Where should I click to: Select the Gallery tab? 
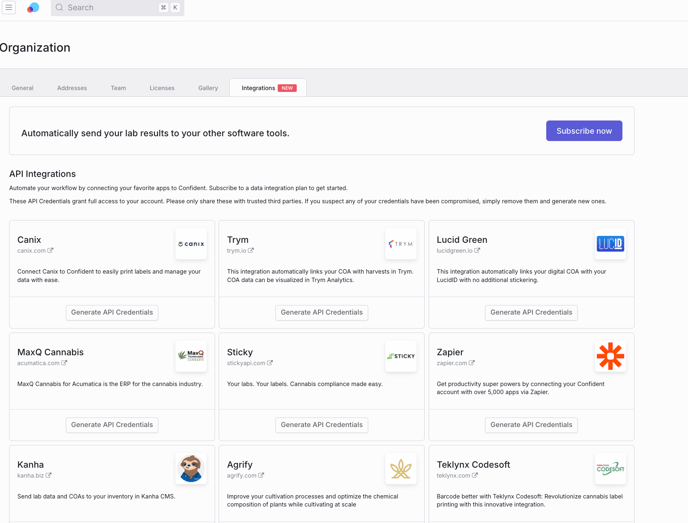tap(208, 88)
